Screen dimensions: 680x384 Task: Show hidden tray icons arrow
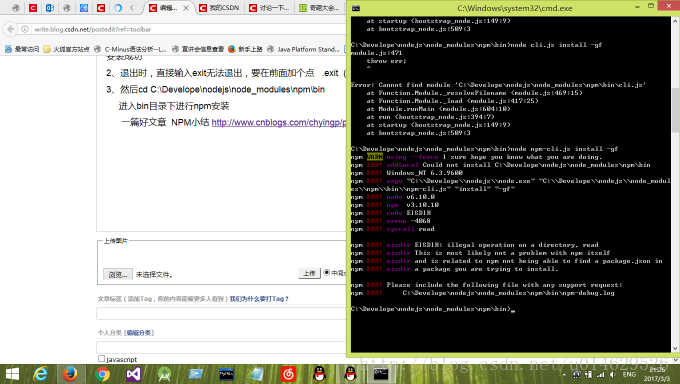564,375
